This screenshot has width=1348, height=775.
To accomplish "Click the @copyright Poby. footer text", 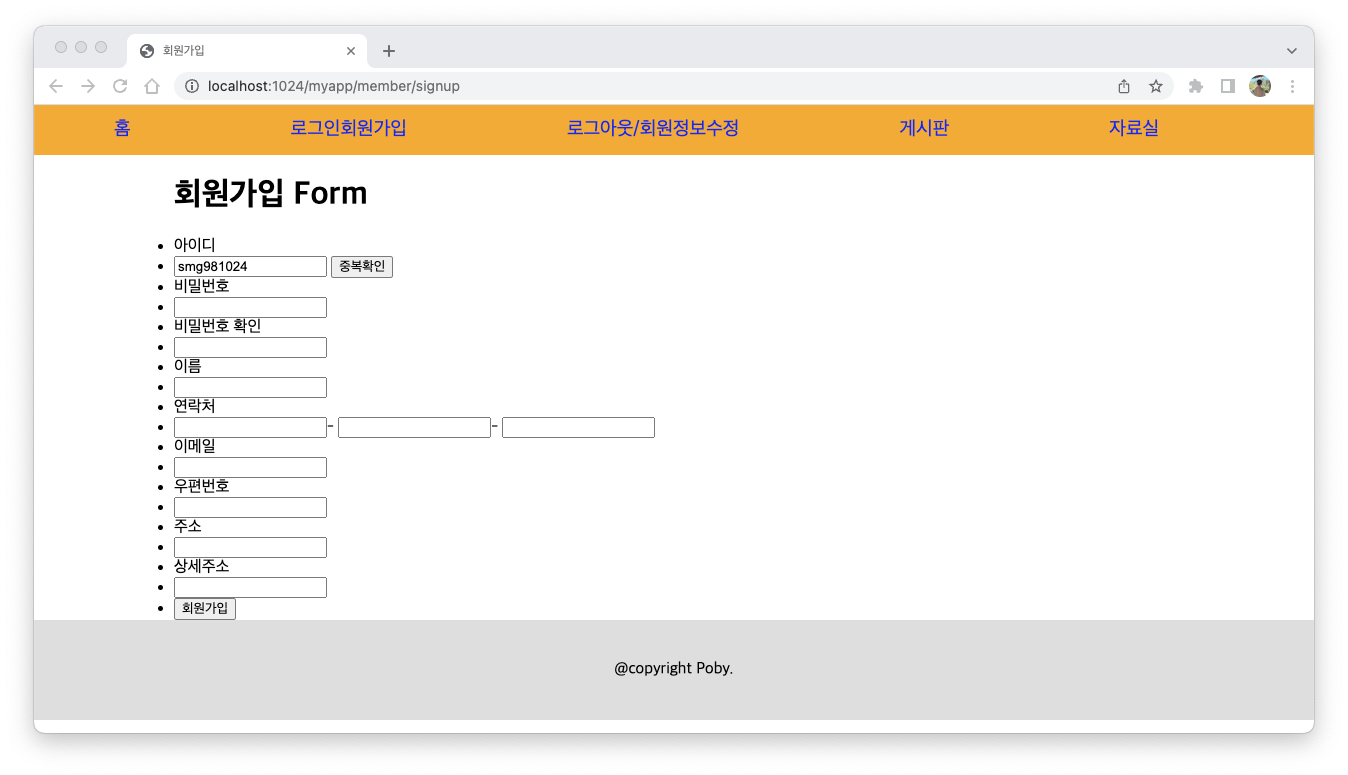I will [x=674, y=668].
